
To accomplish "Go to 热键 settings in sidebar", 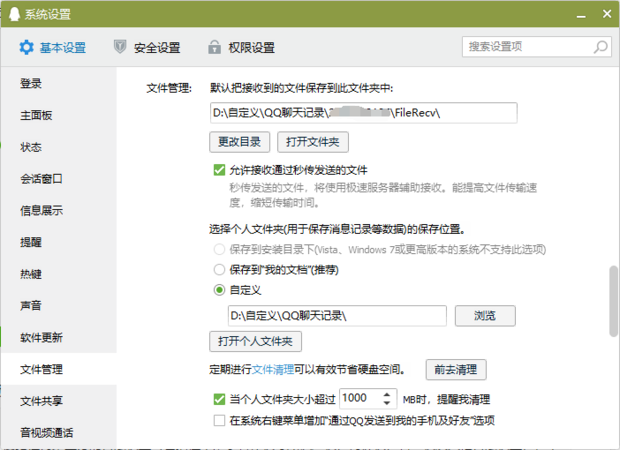I will pyautogui.click(x=31, y=274).
